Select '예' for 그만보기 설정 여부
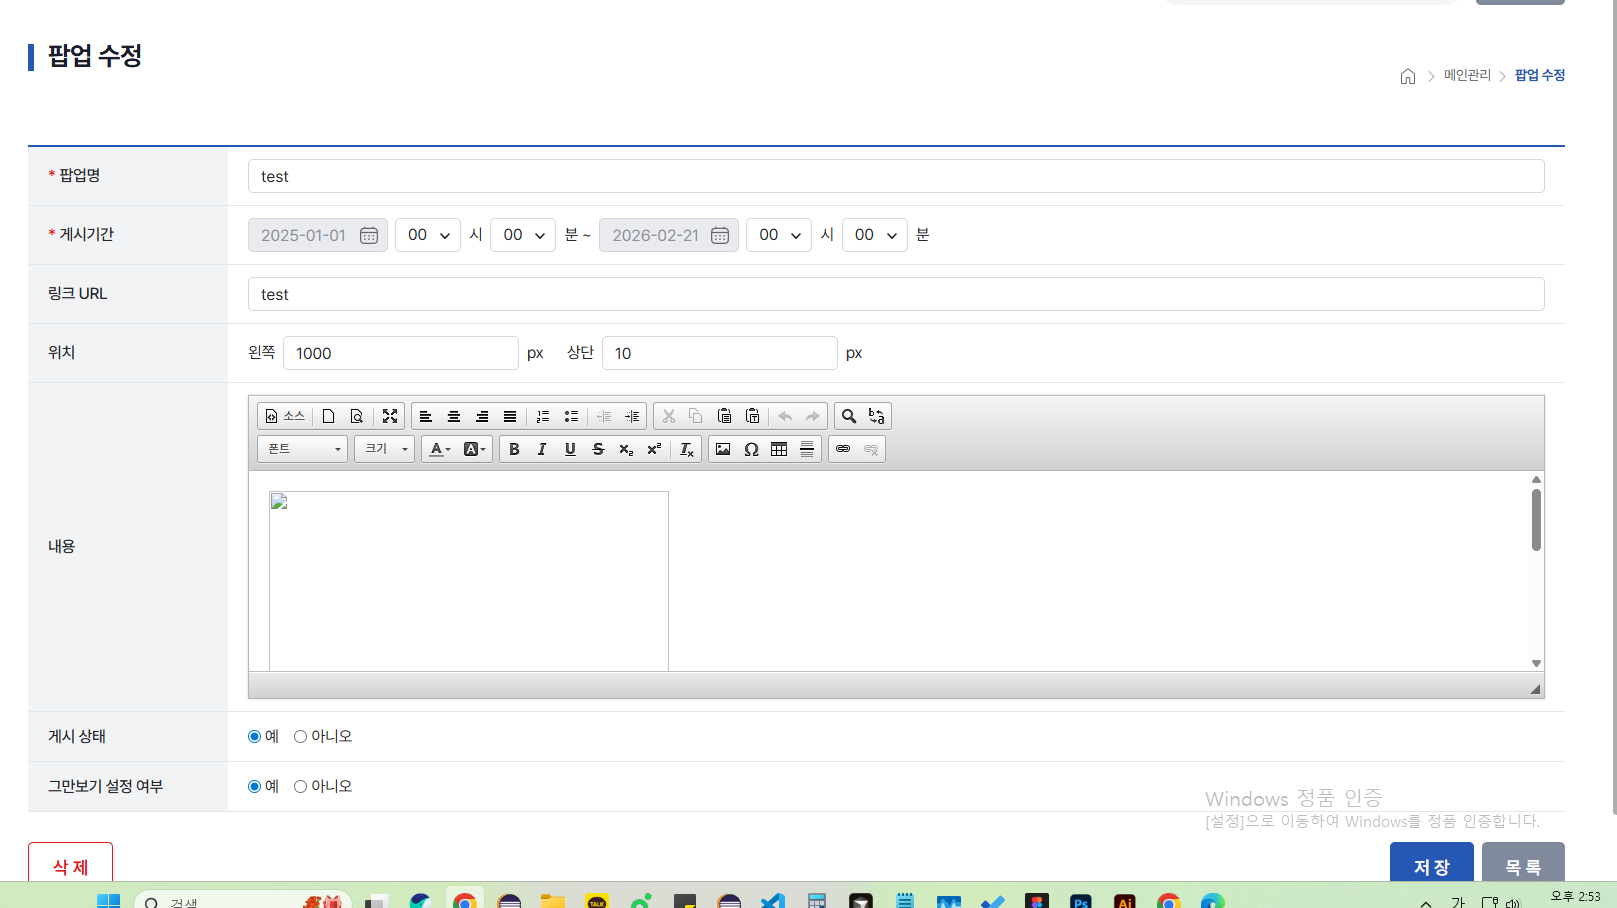 point(254,787)
